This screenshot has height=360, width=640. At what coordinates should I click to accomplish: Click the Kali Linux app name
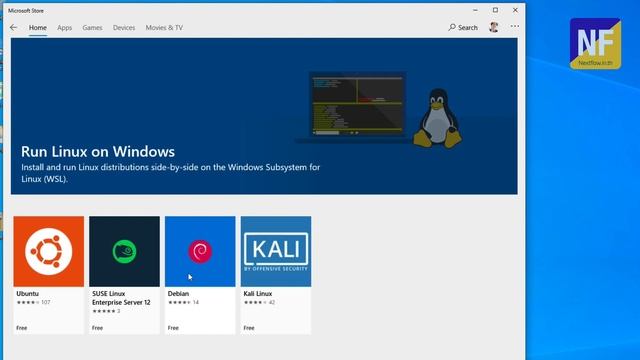258,293
